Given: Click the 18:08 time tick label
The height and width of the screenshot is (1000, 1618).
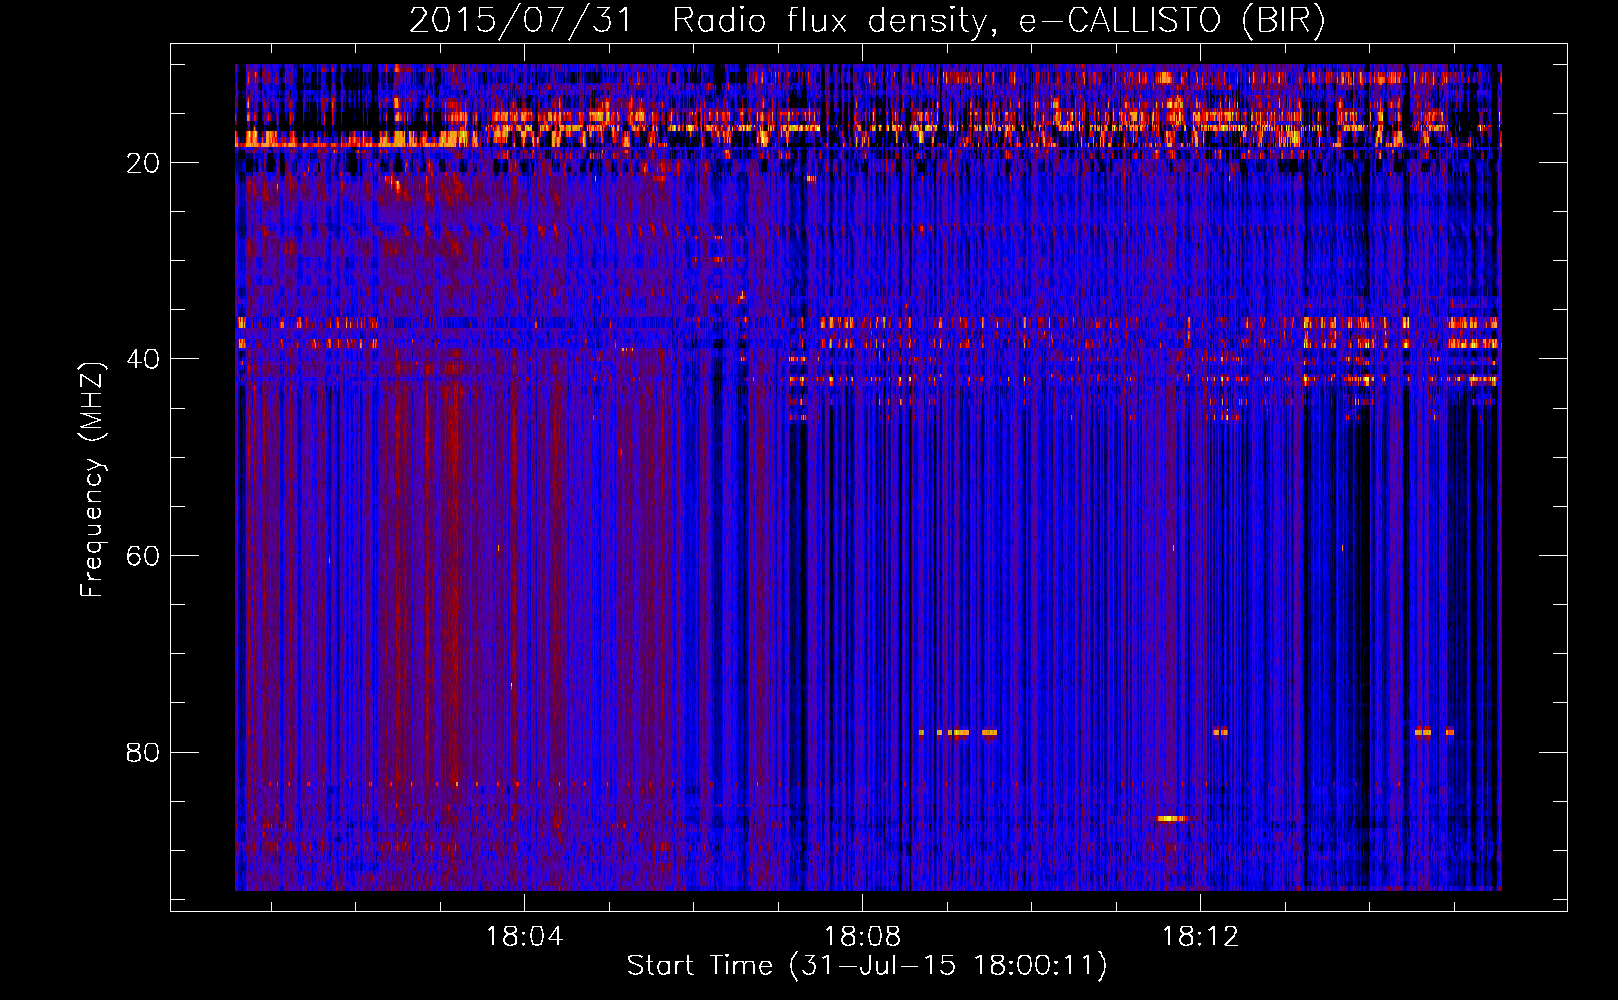Looking at the screenshot, I should pyautogui.click(x=862, y=937).
